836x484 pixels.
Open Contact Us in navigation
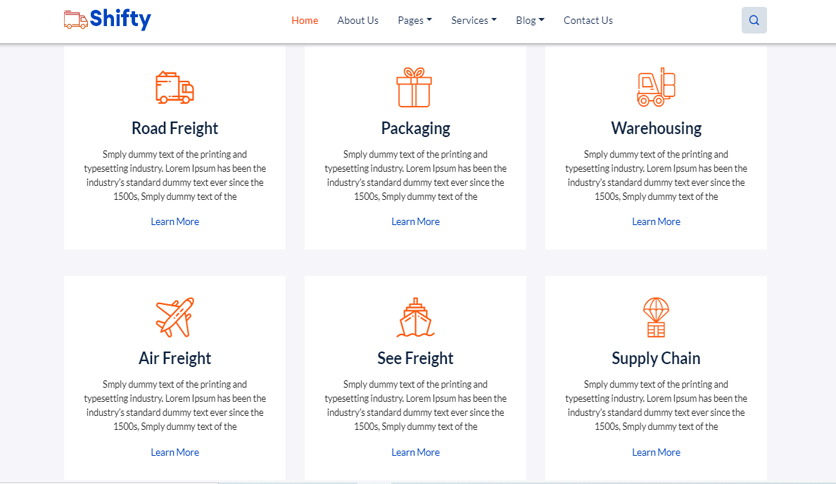point(588,20)
